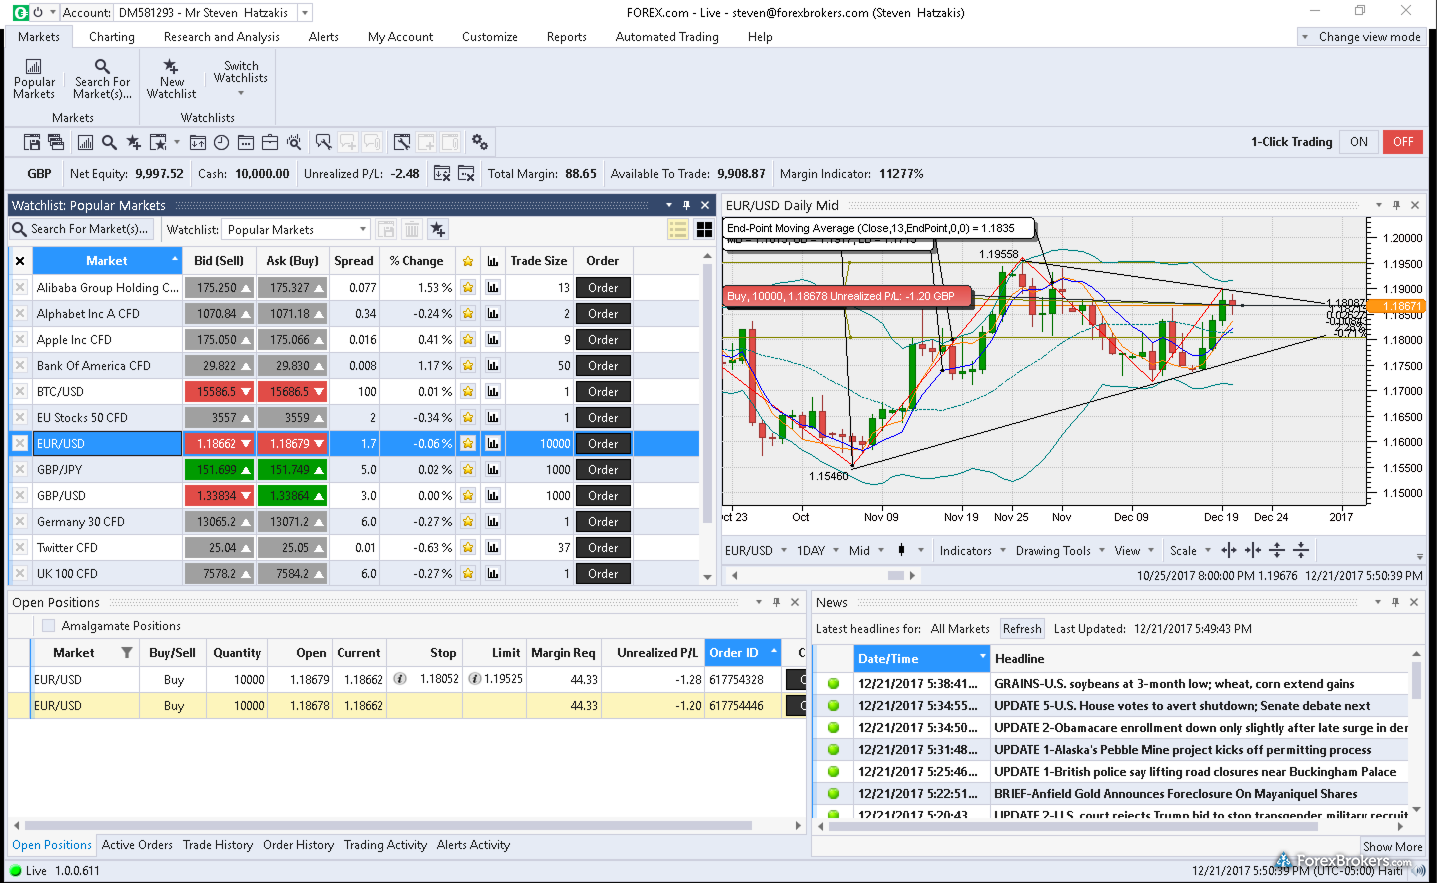Open Market column filter icon in Open Positions
The width and height of the screenshot is (1437, 883).
127,653
